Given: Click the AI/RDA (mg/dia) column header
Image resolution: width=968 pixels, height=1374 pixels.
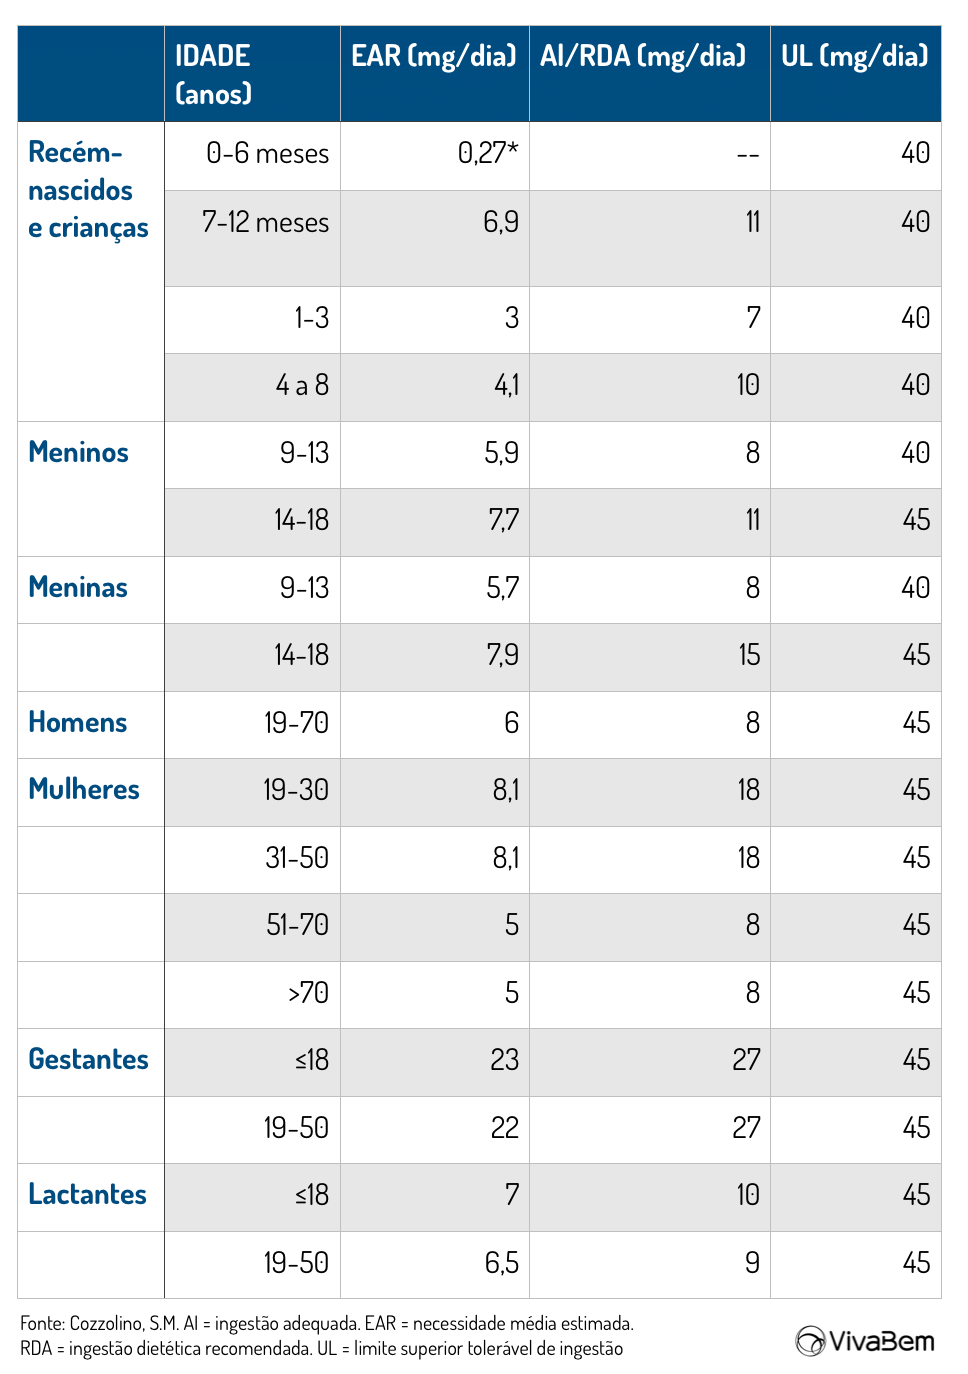Looking at the screenshot, I should pos(643,56).
